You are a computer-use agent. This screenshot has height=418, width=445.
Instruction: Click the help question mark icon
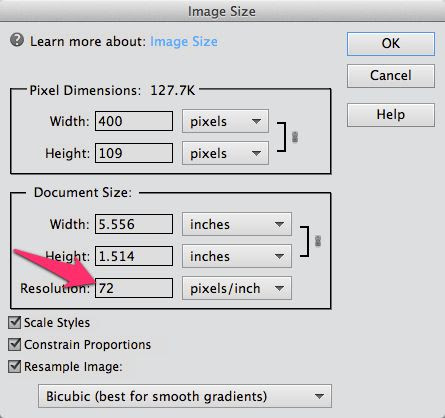[x=17, y=40]
